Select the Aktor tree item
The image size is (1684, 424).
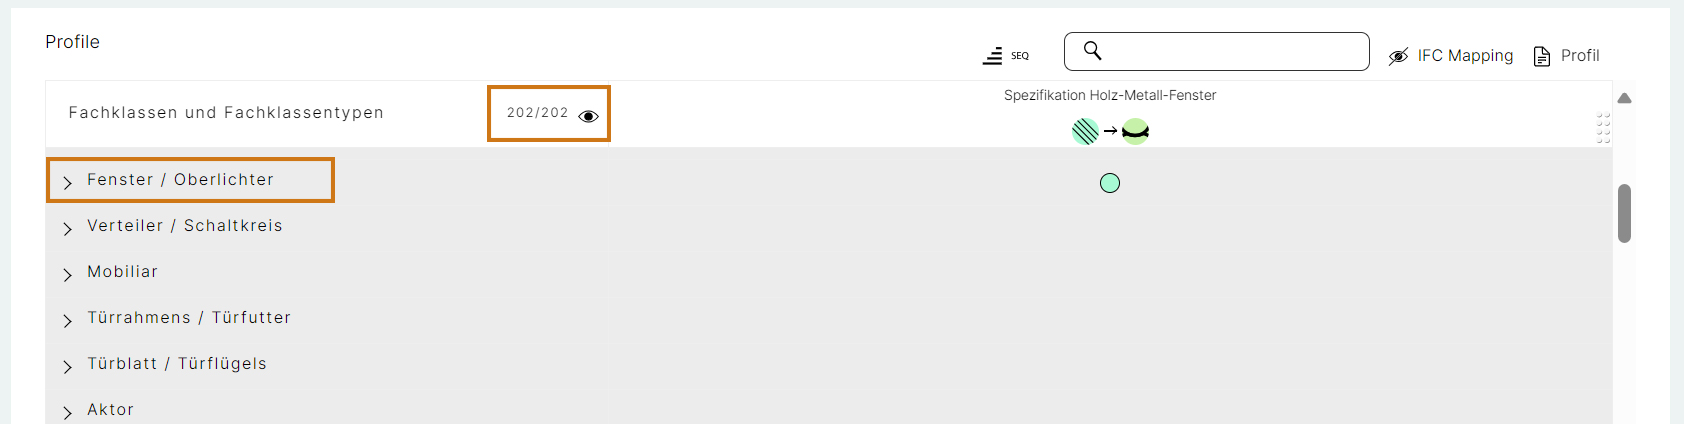110,410
